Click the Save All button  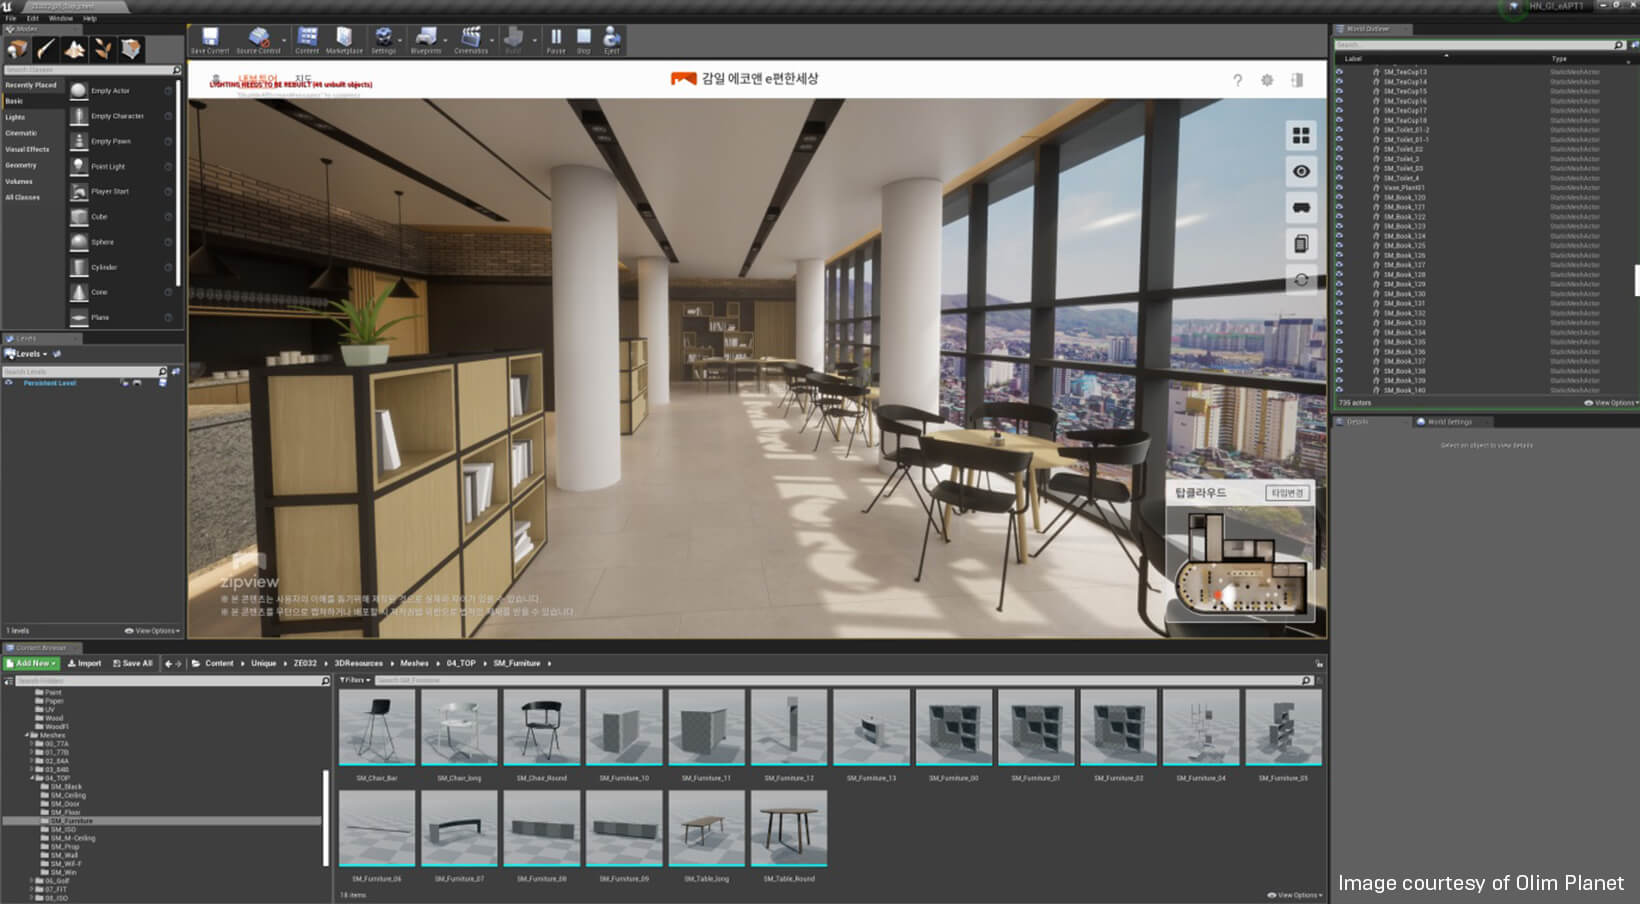(x=132, y=663)
